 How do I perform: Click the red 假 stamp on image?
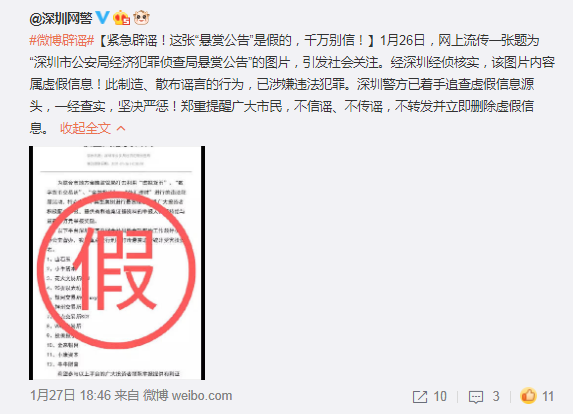[116, 270]
